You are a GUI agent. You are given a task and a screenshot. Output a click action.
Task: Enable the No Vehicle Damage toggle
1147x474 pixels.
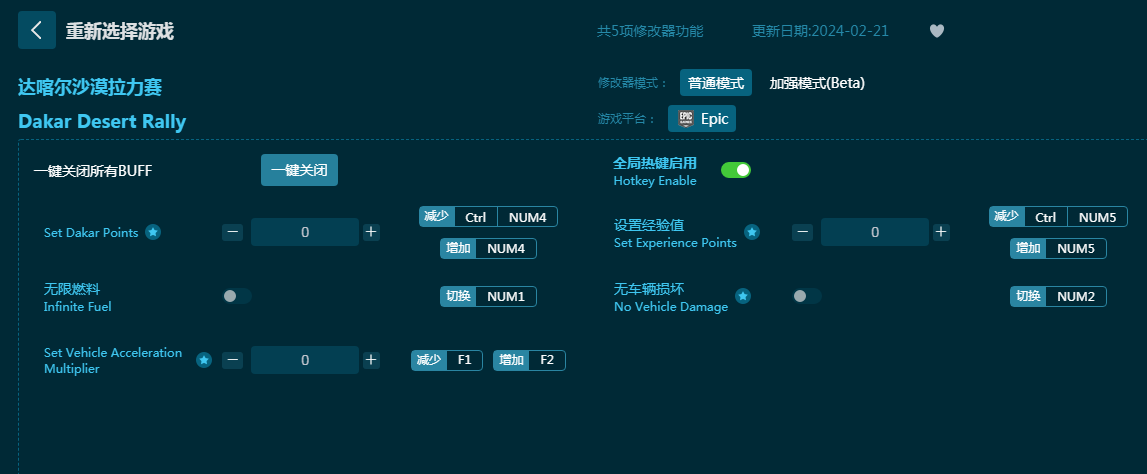pos(807,296)
